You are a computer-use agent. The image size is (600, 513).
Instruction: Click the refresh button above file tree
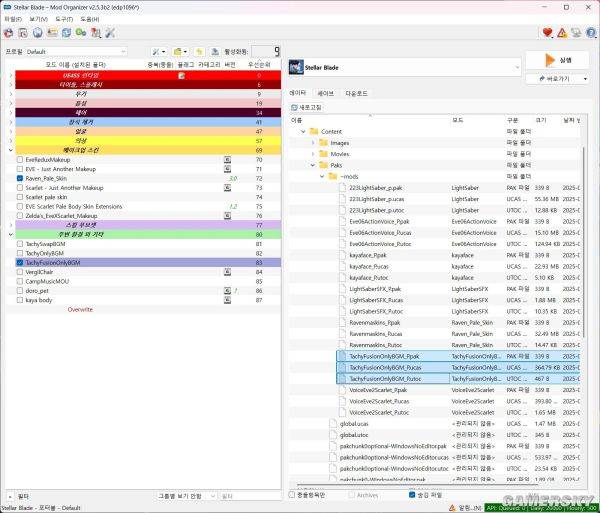tap(306, 107)
